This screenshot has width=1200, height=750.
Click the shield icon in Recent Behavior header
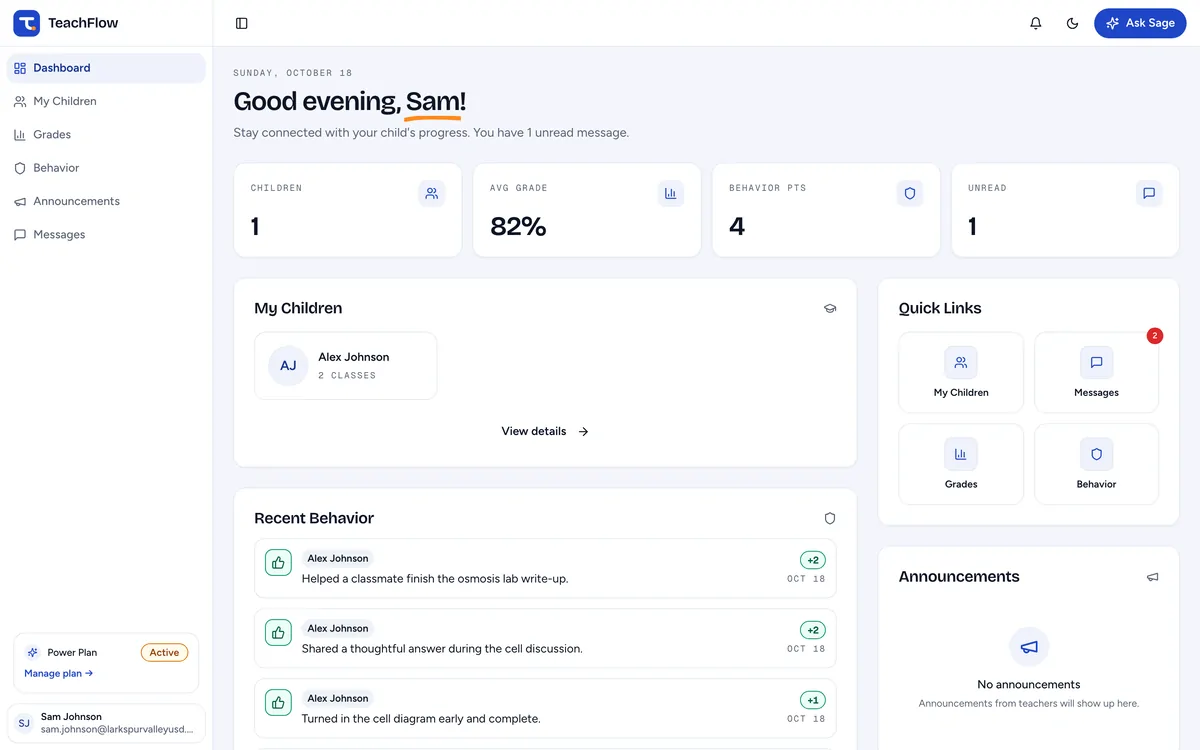829,518
